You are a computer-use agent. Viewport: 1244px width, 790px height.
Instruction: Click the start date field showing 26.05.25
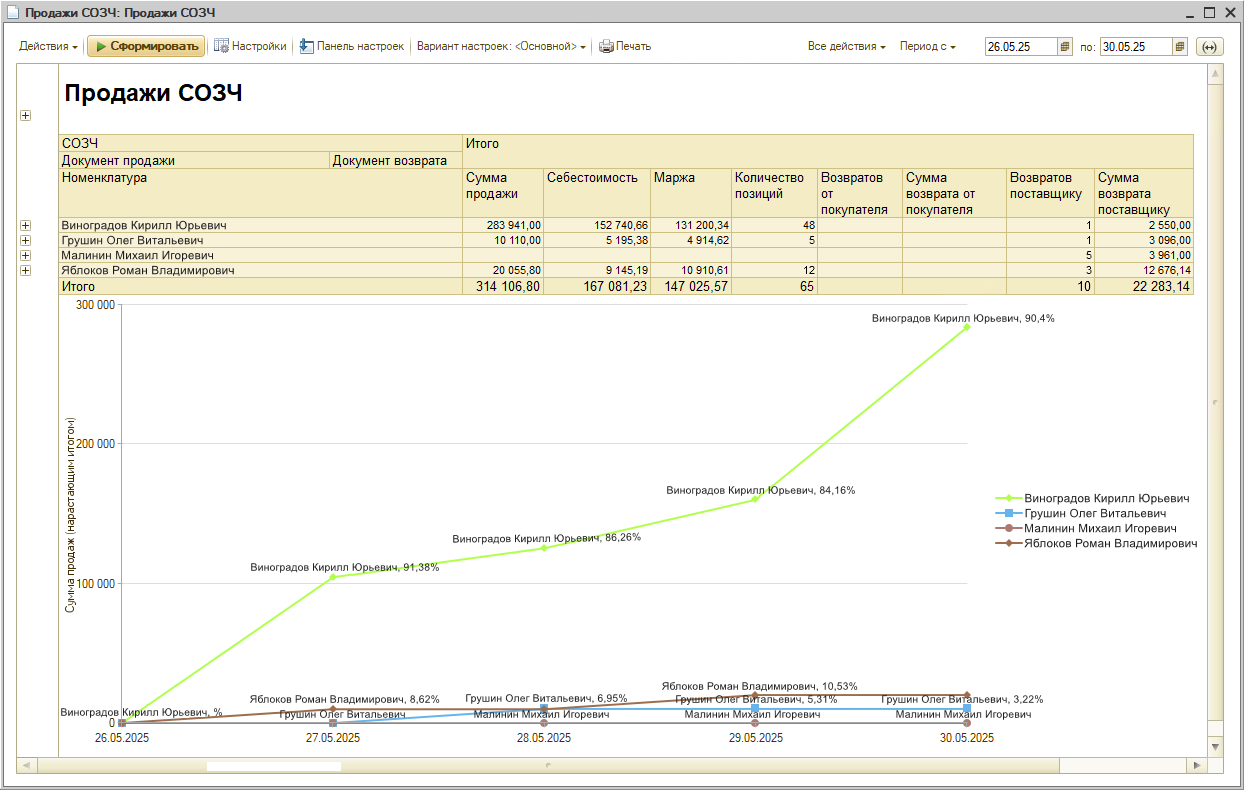coord(1020,47)
